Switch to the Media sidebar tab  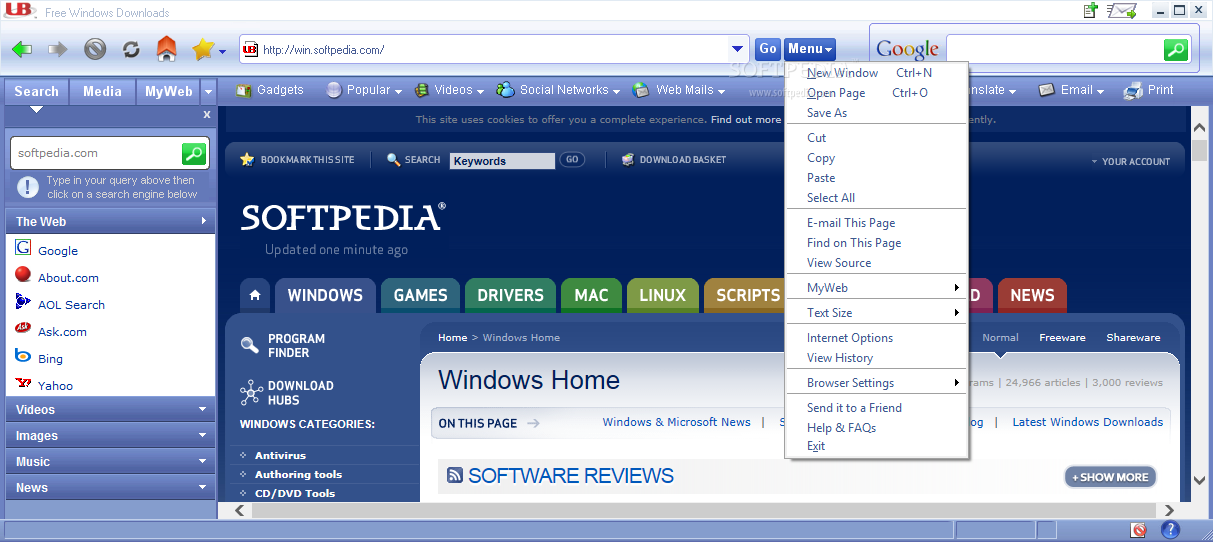tap(102, 91)
